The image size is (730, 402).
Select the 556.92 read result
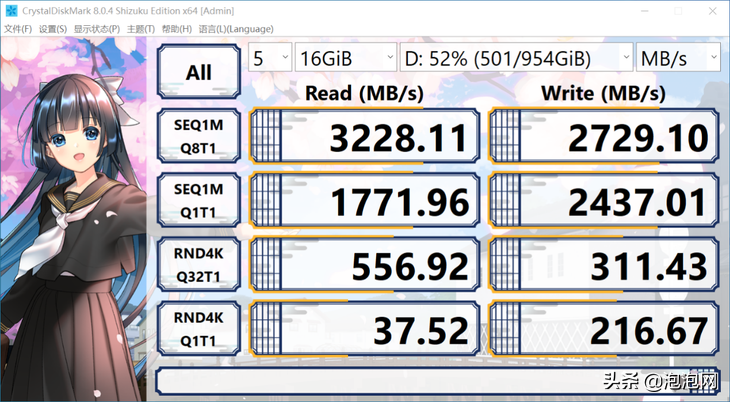pos(365,265)
